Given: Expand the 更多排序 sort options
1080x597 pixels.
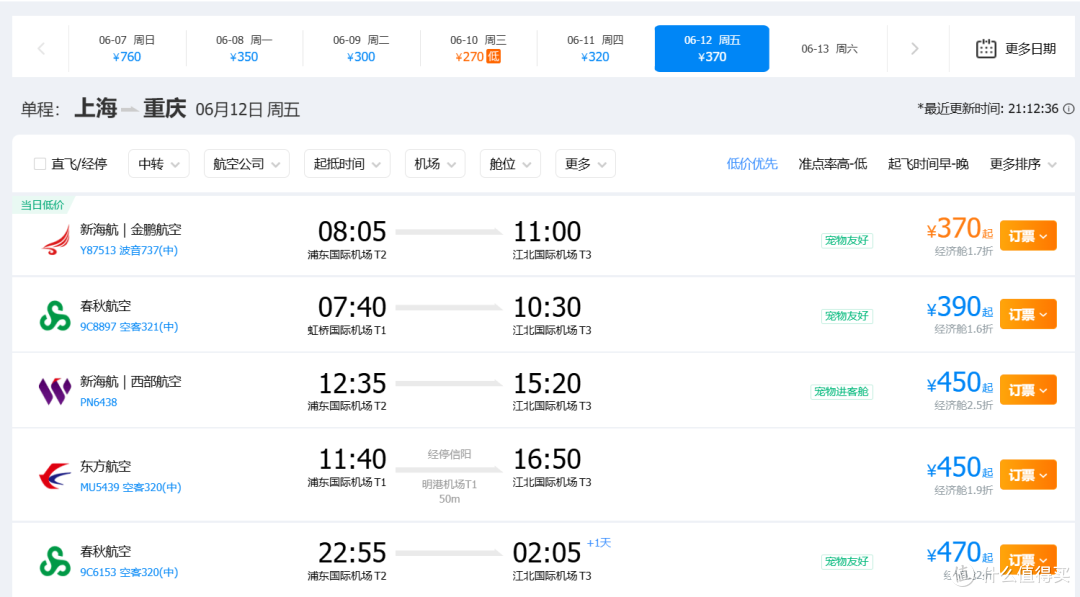Looking at the screenshot, I should tap(1023, 164).
